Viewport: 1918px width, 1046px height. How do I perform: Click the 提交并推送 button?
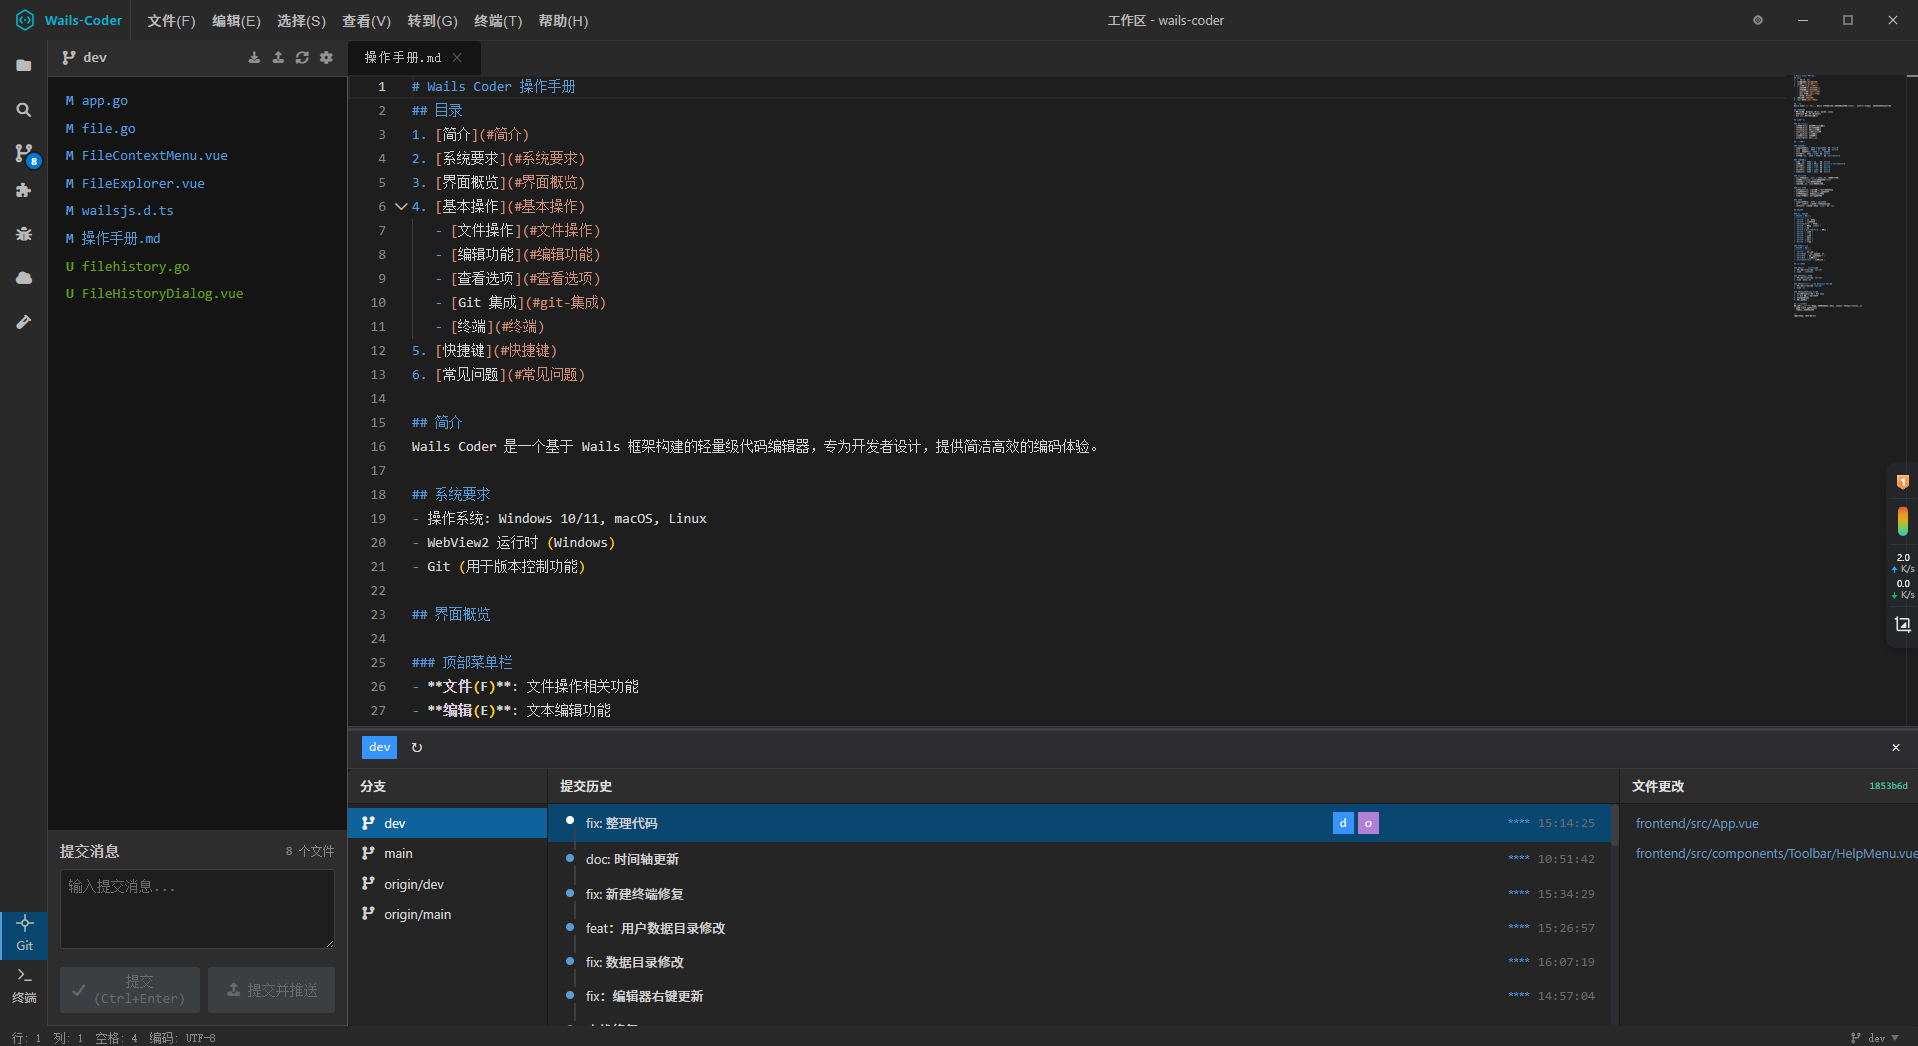pyautogui.click(x=272, y=990)
